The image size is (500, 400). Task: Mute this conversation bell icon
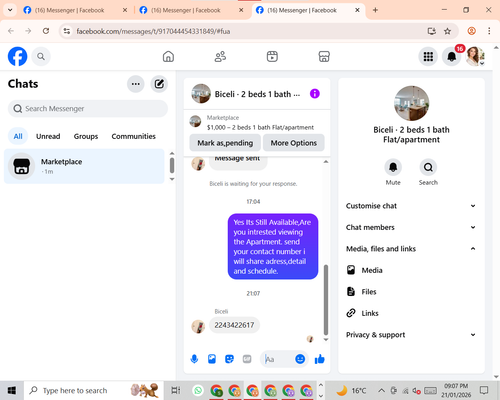click(393, 167)
